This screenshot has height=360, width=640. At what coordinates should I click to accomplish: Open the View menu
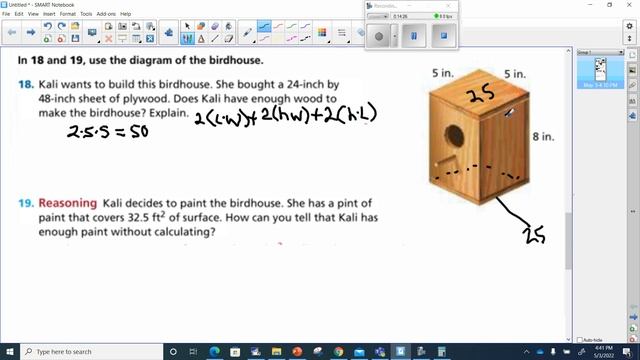pos(33,14)
